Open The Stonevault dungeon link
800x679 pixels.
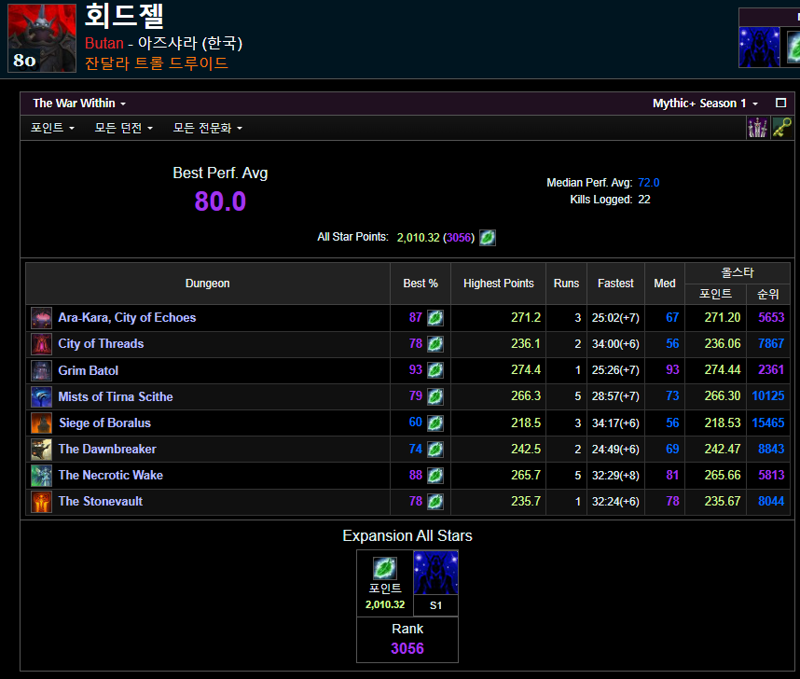coord(101,501)
